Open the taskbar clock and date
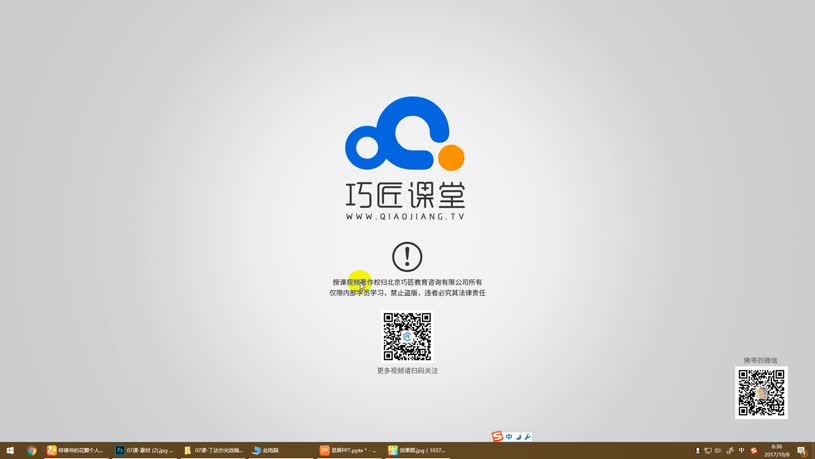815x459 pixels. point(777,451)
